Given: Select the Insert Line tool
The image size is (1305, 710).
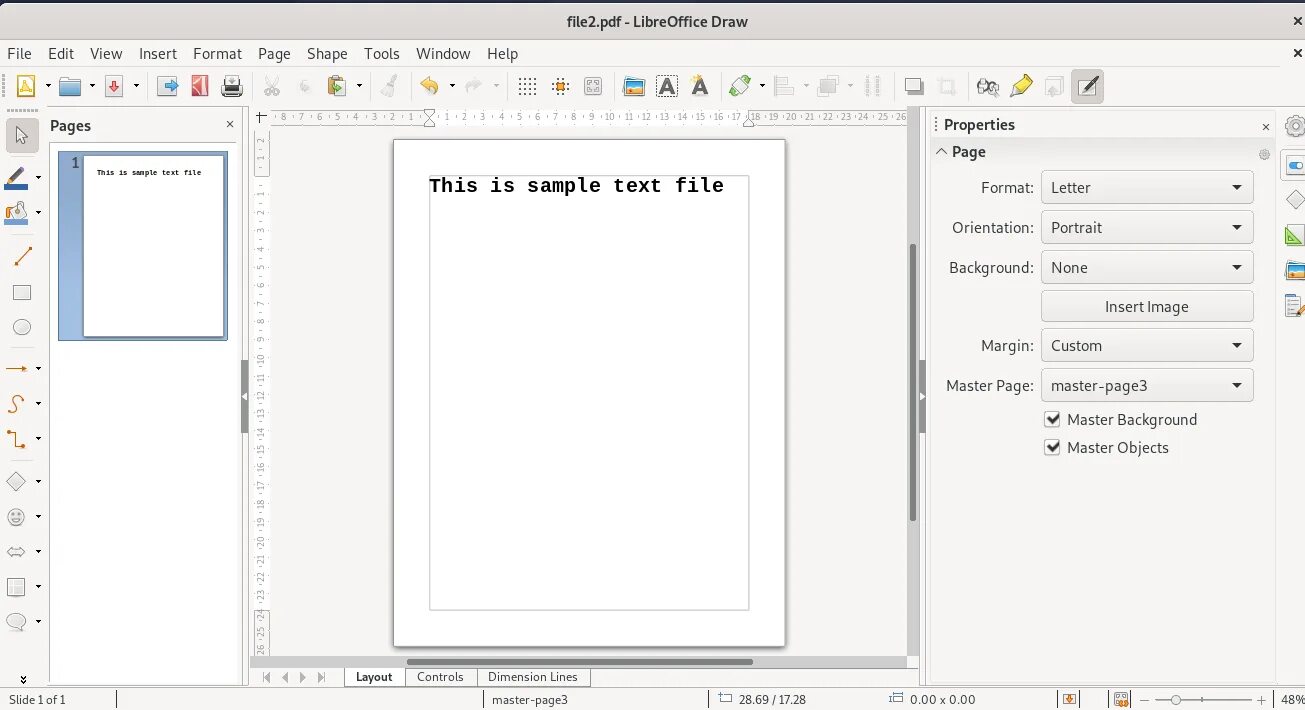Looking at the screenshot, I should tap(22, 257).
